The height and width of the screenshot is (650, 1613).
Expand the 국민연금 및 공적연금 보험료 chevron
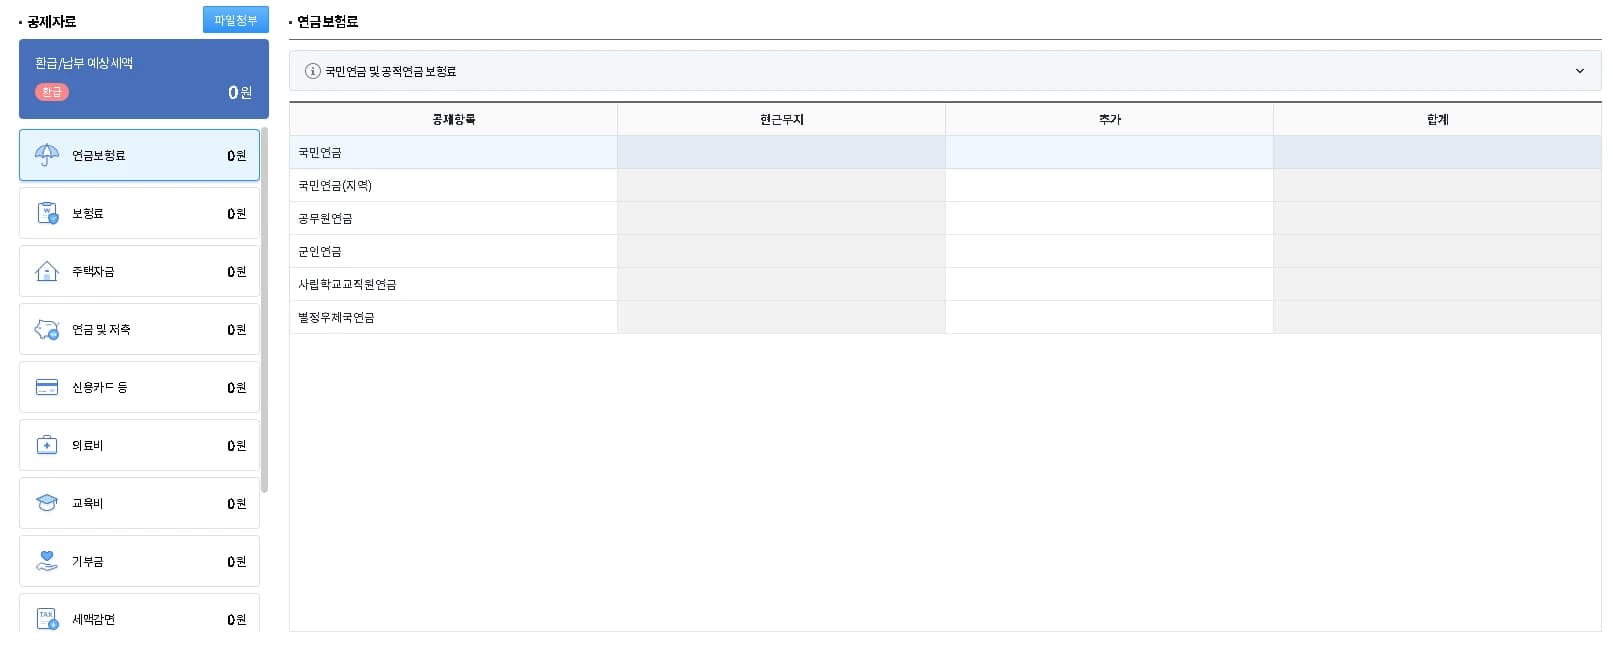(x=1580, y=71)
